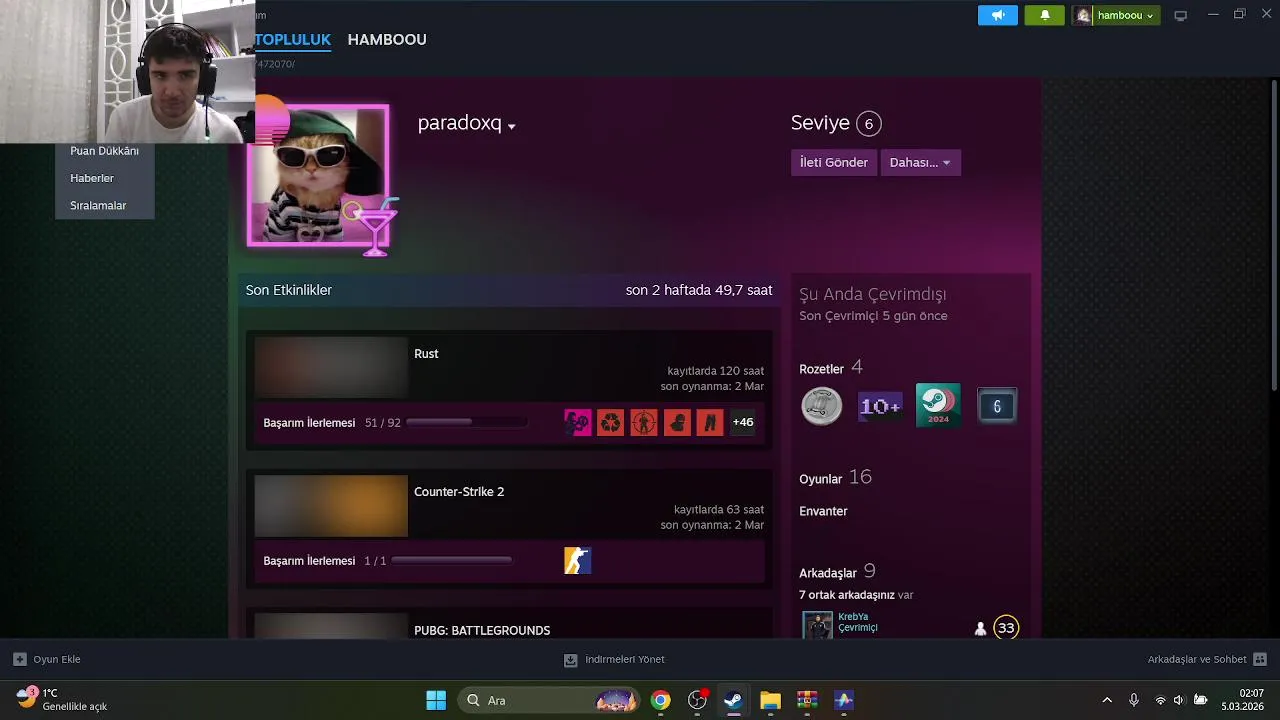Click the microphone tray icon
This screenshot has width=1280, height=720.
pos(1133,700)
